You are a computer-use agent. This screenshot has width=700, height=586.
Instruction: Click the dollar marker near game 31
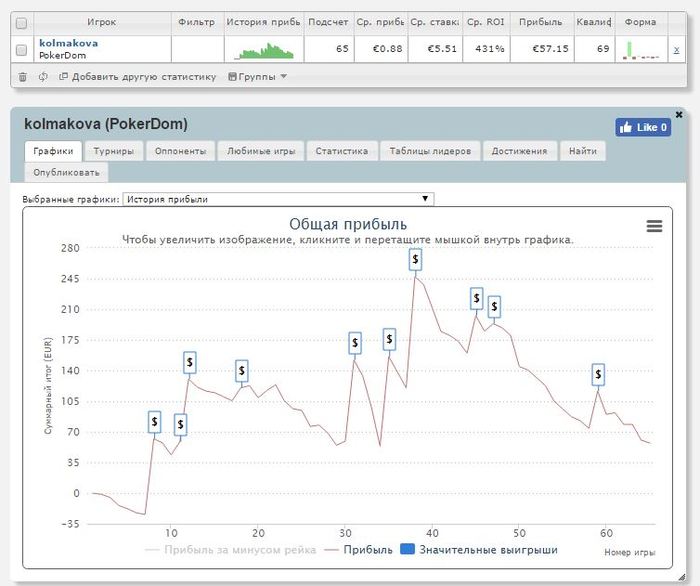[x=355, y=343]
